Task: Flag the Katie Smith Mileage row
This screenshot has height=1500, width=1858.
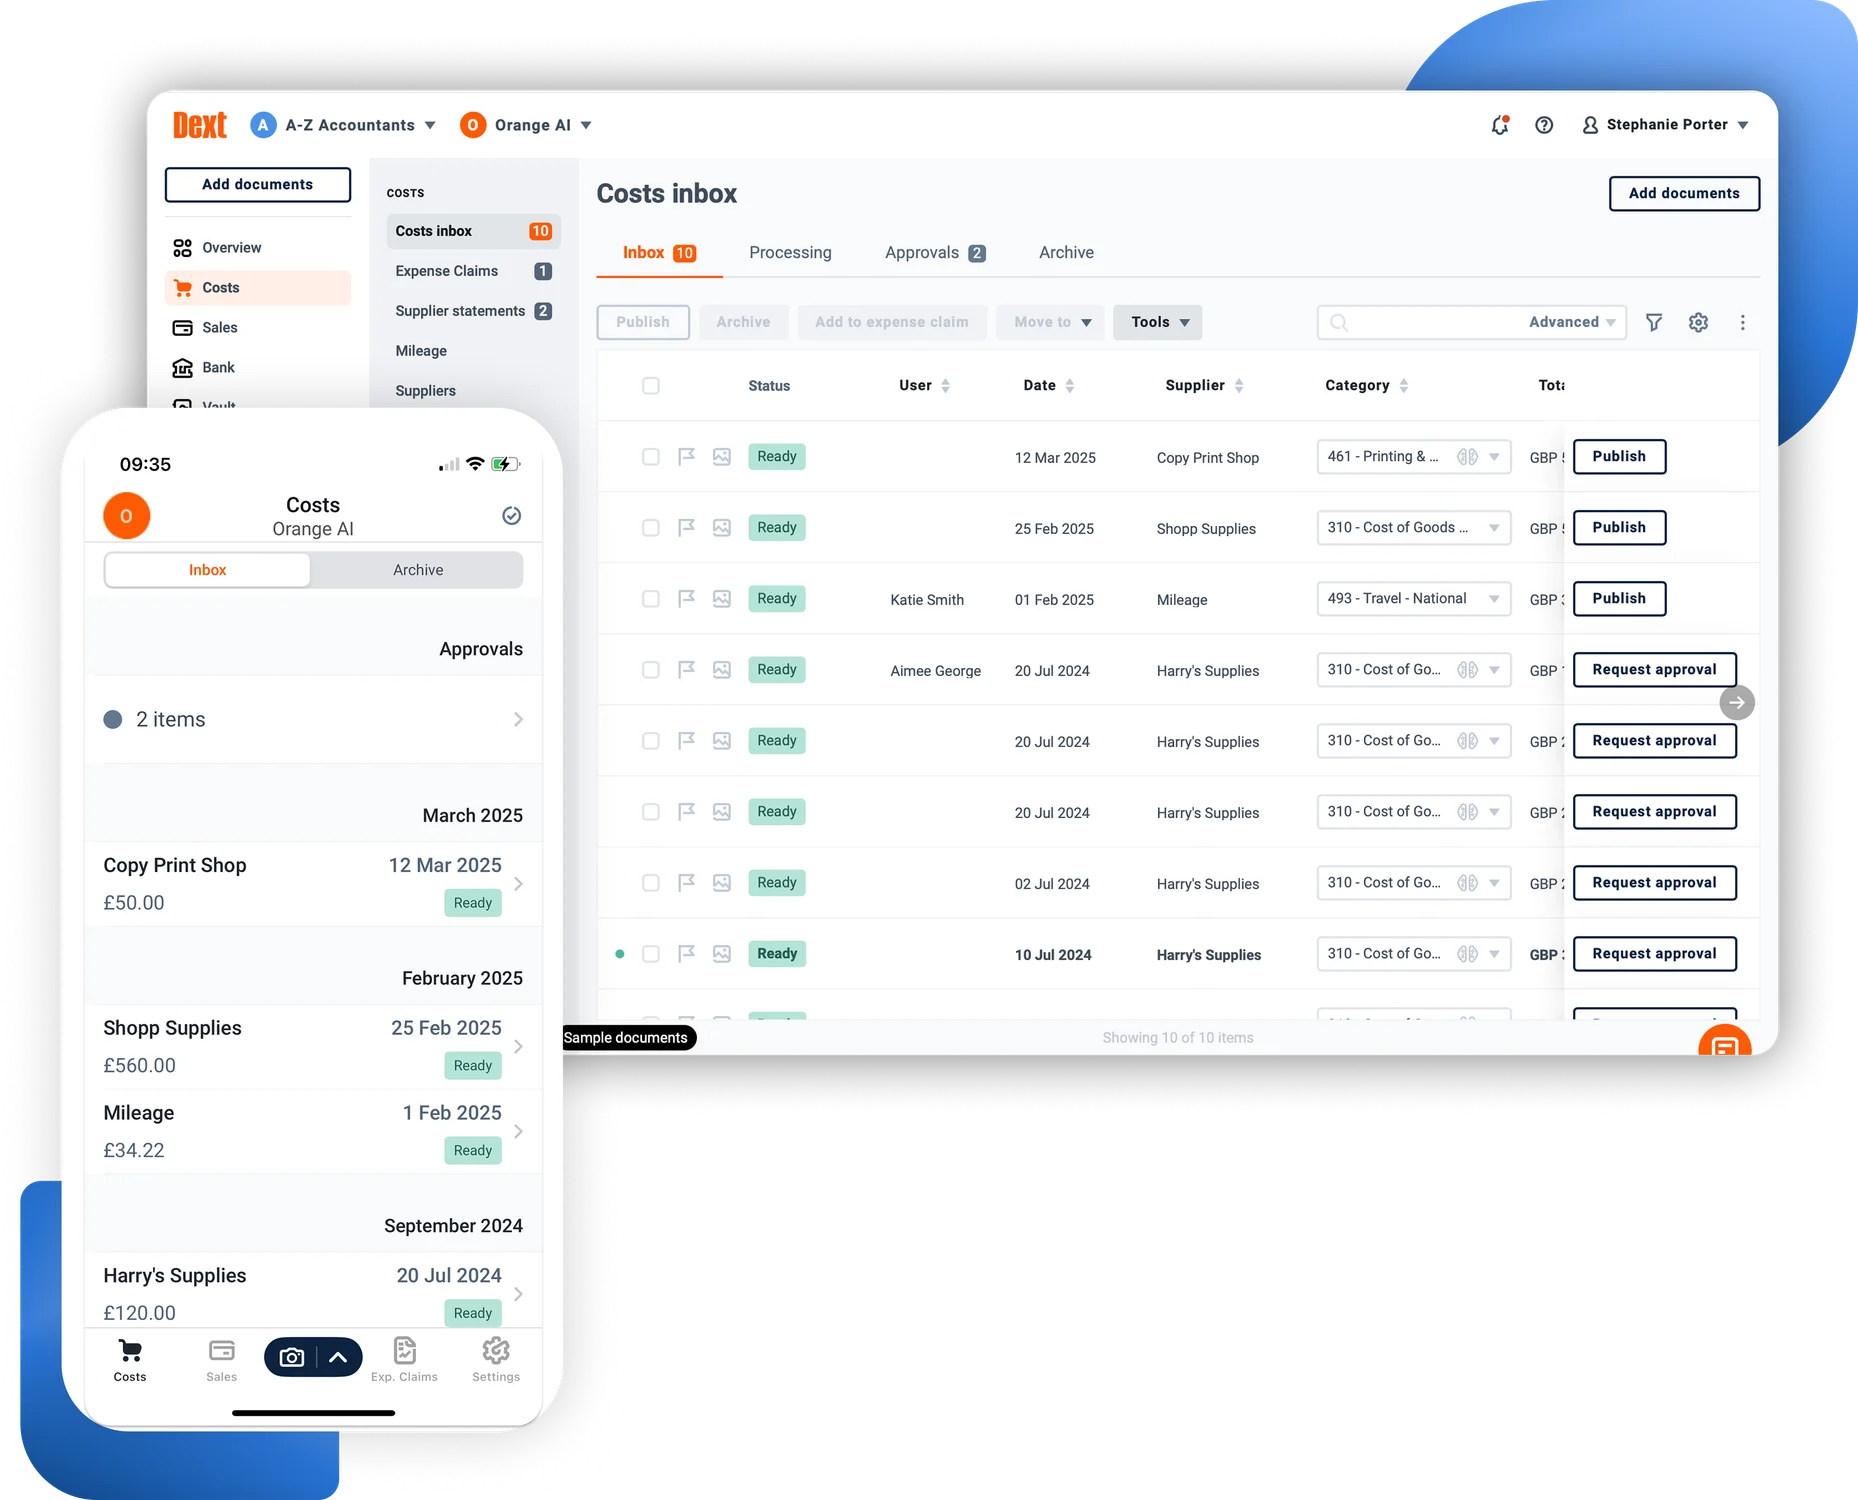Action: 686,599
